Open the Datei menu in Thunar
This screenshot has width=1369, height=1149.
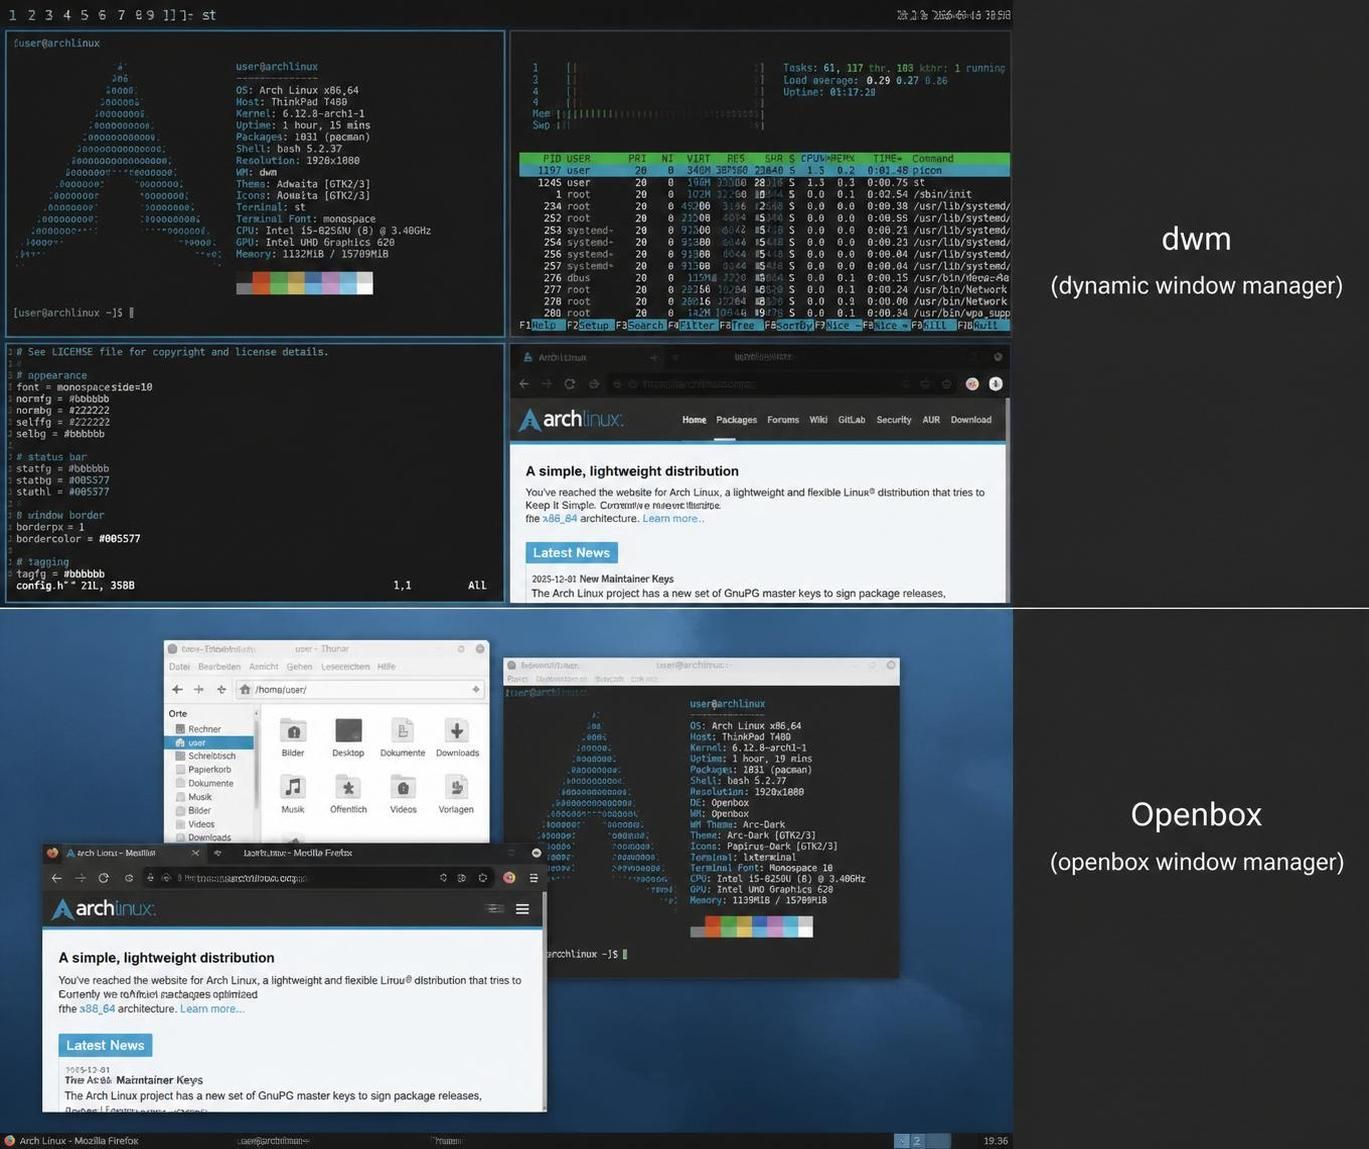pyautogui.click(x=179, y=667)
